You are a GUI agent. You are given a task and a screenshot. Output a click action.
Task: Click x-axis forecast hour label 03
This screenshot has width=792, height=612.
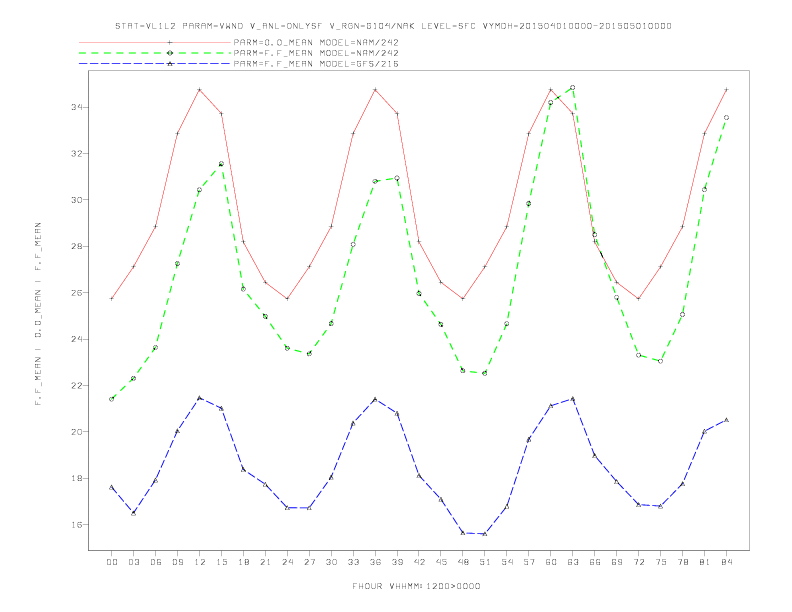pyautogui.click(x=133, y=562)
